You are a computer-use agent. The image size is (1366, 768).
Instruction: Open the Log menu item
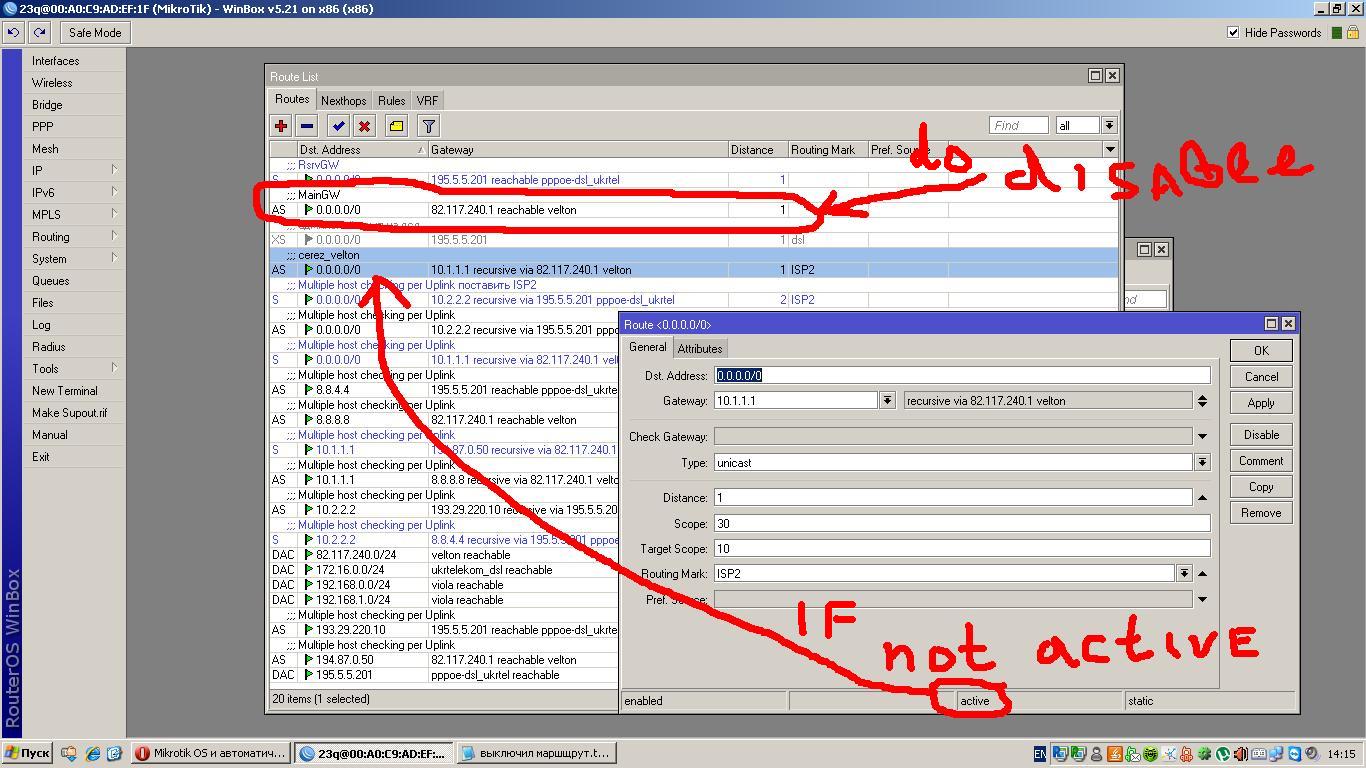click(x=75, y=325)
